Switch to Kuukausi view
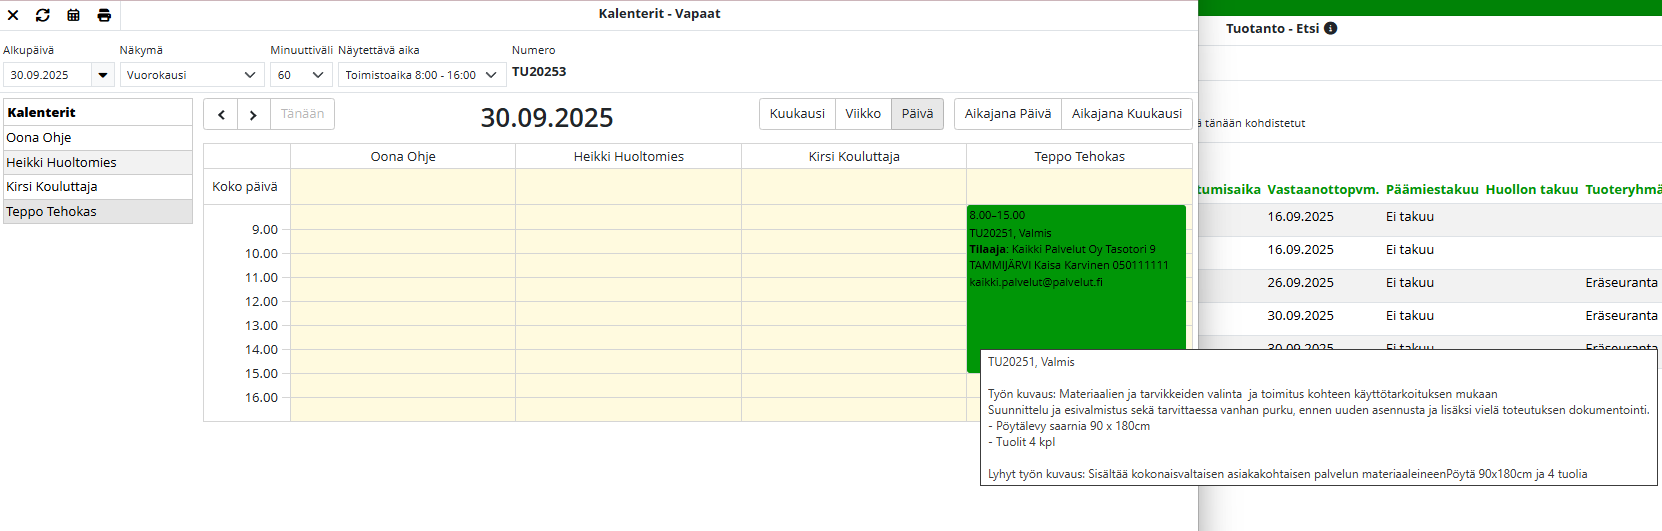 coord(797,114)
